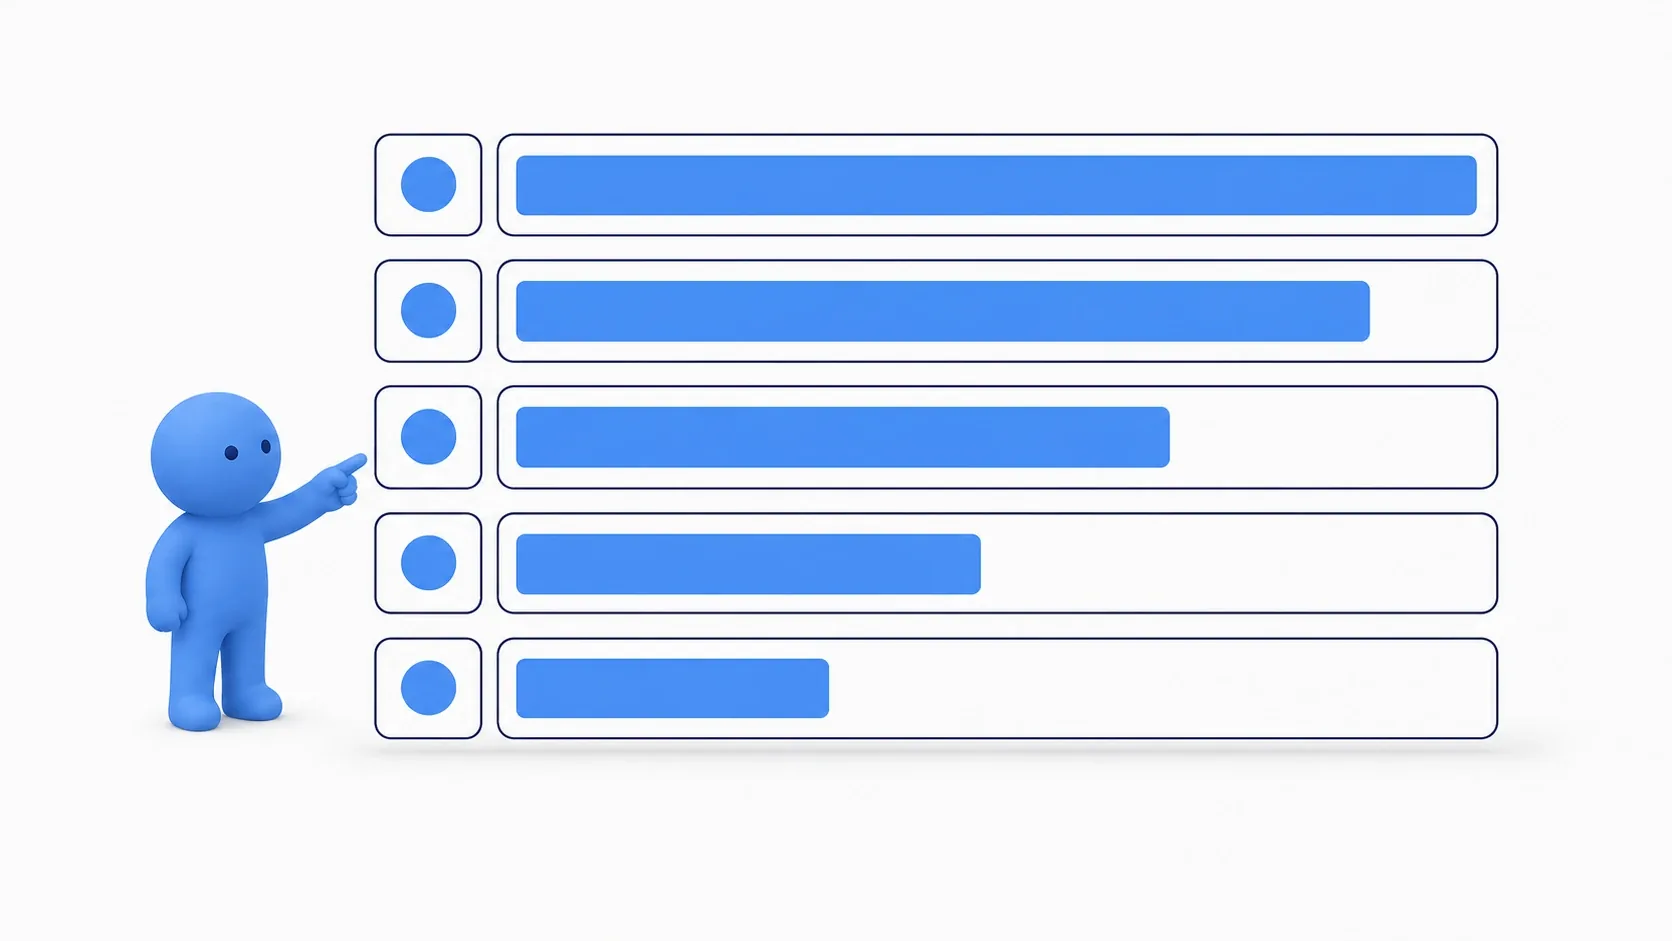Click the longest blue bar at top
Screen dimensions: 1672x941
pos(996,185)
